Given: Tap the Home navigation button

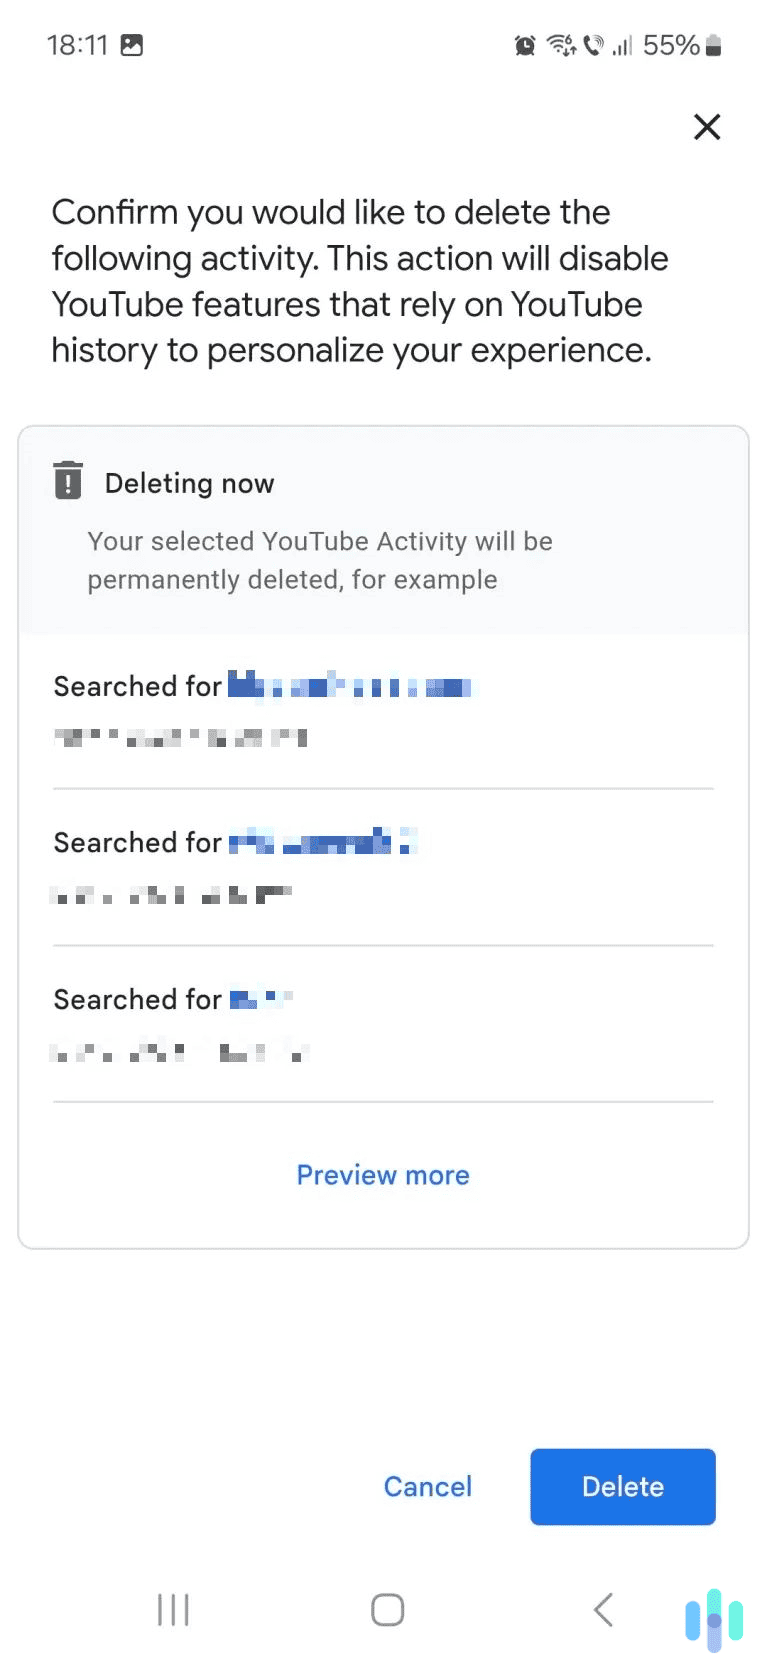Looking at the screenshot, I should [x=386, y=1609].
